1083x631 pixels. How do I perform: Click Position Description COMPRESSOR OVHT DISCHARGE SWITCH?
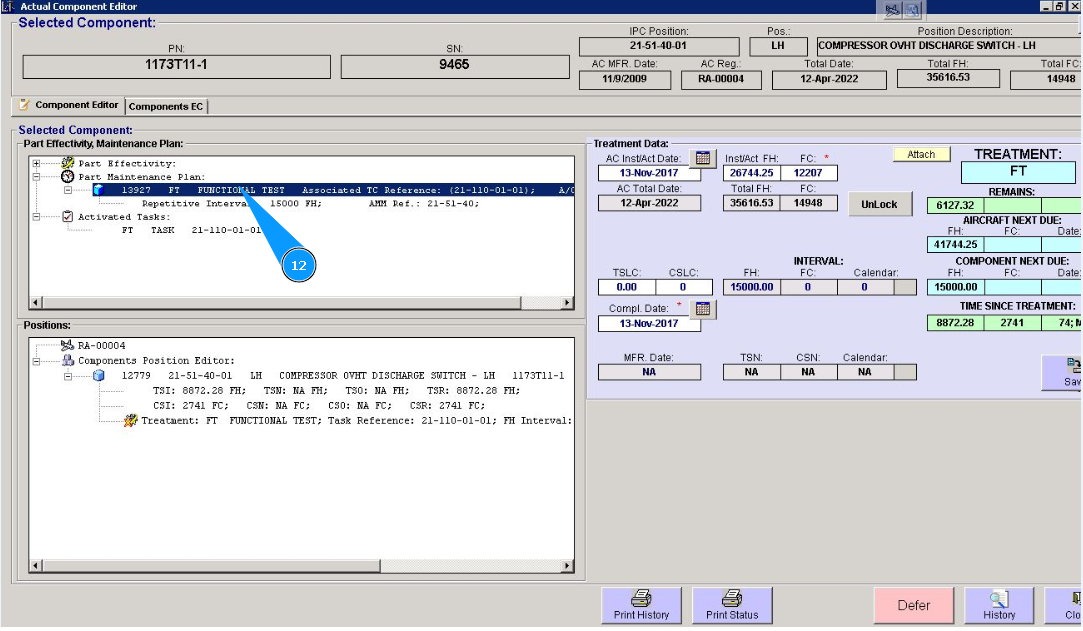point(948,46)
